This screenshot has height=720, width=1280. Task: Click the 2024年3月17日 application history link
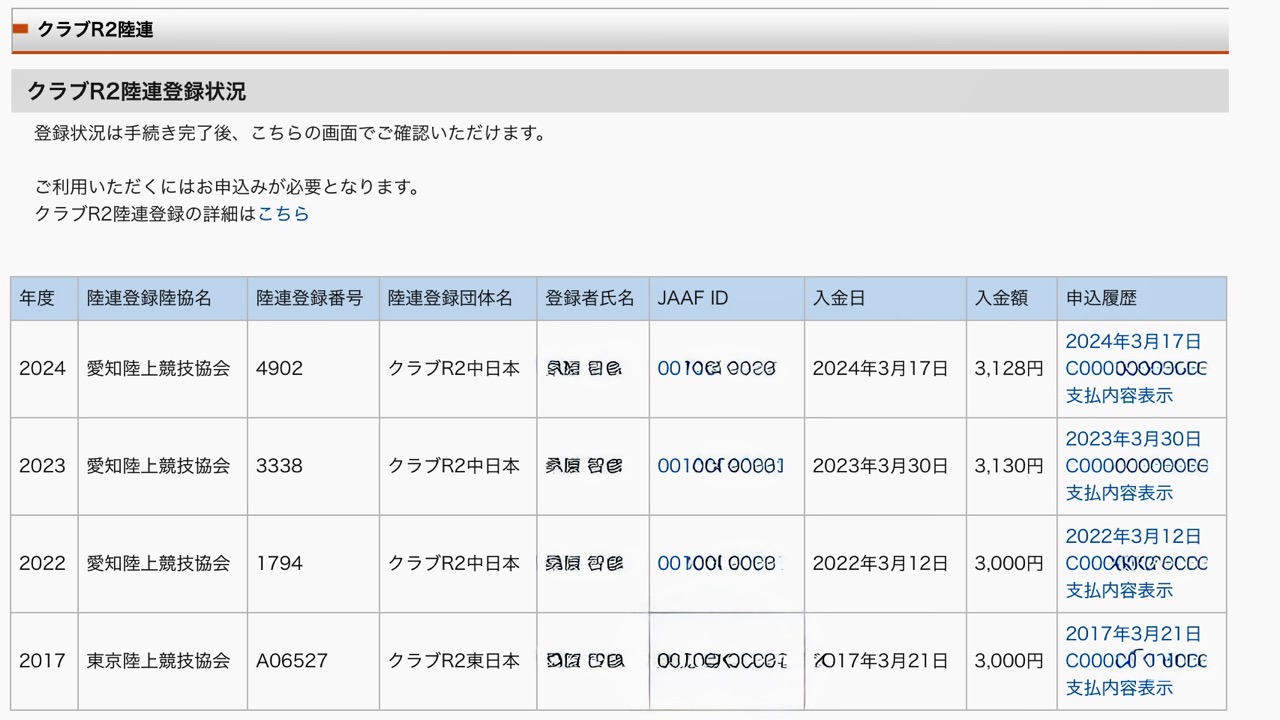(x=1133, y=341)
